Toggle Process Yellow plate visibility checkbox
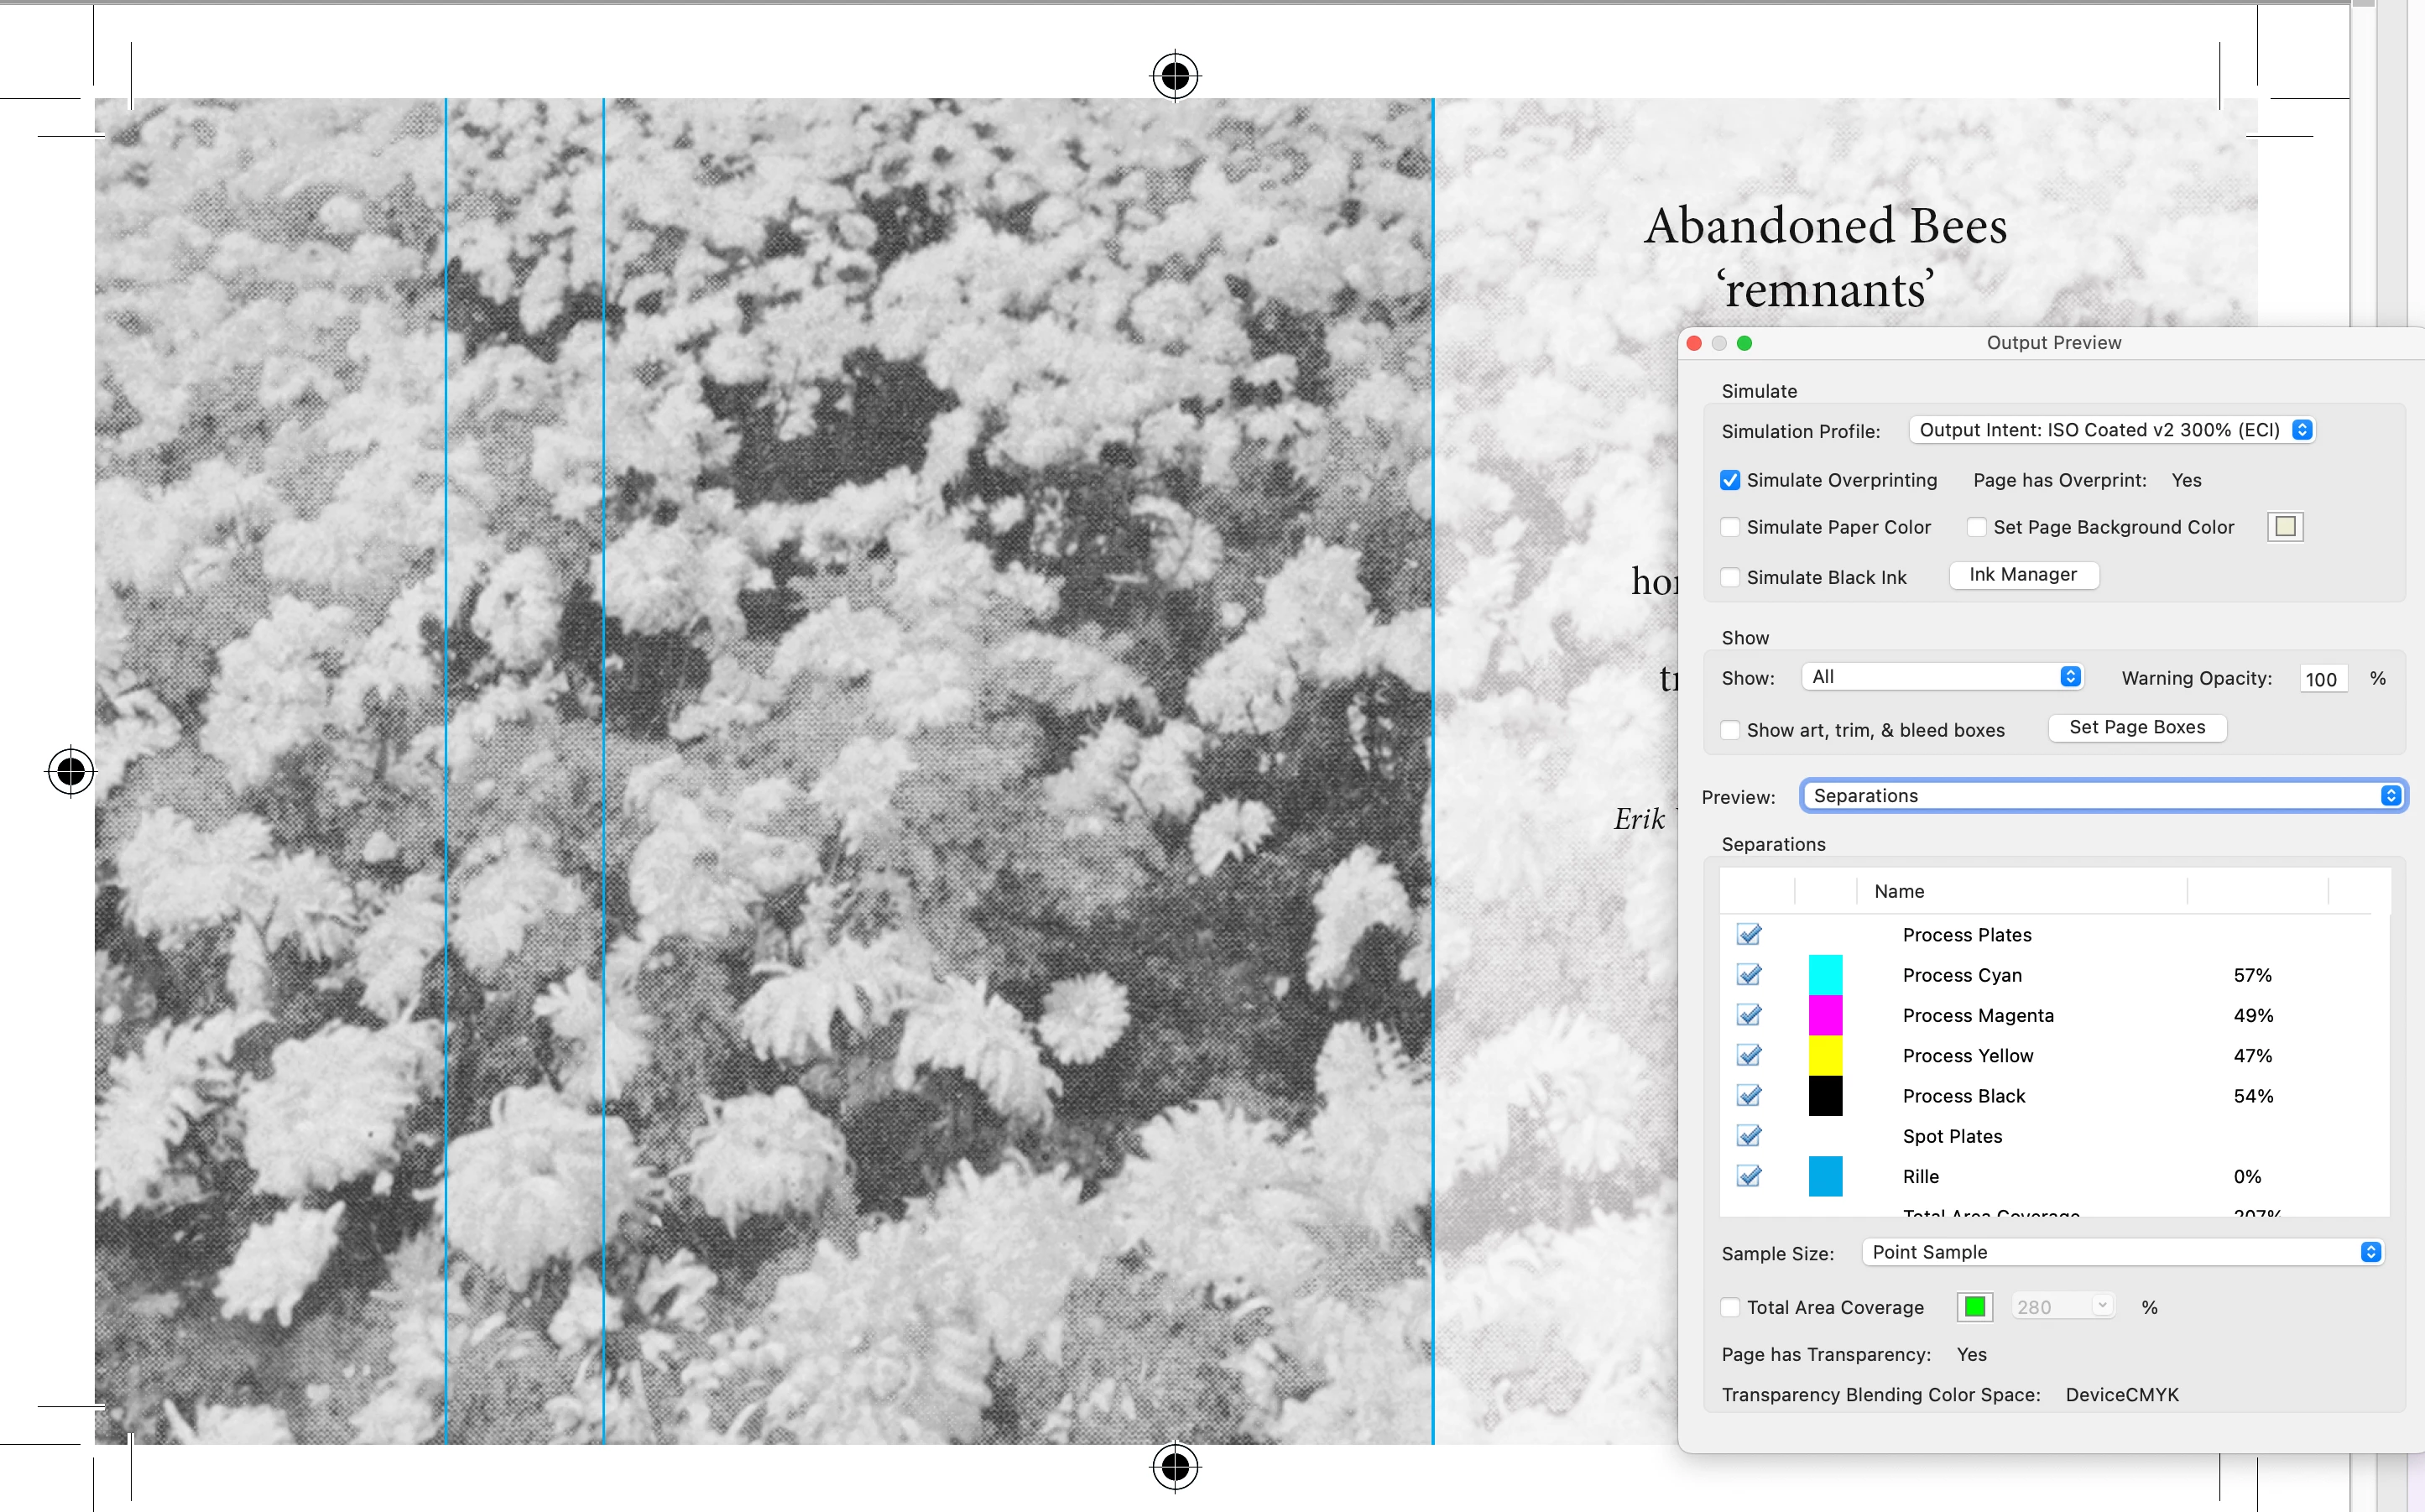The image size is (2425, 1512). (x=1749, y=1055)
